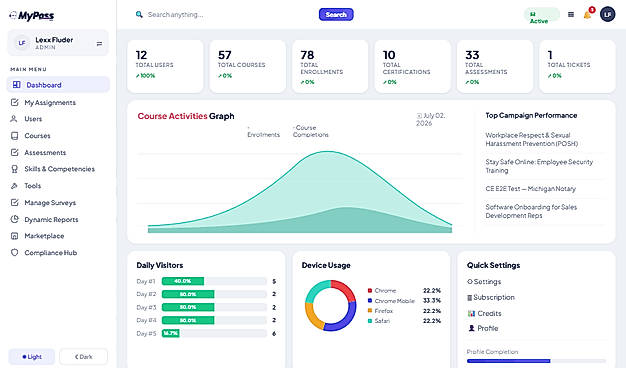Click the Day #1 40.0% visitor bar
The image size is (626, 368).
(x=183, y=281)
